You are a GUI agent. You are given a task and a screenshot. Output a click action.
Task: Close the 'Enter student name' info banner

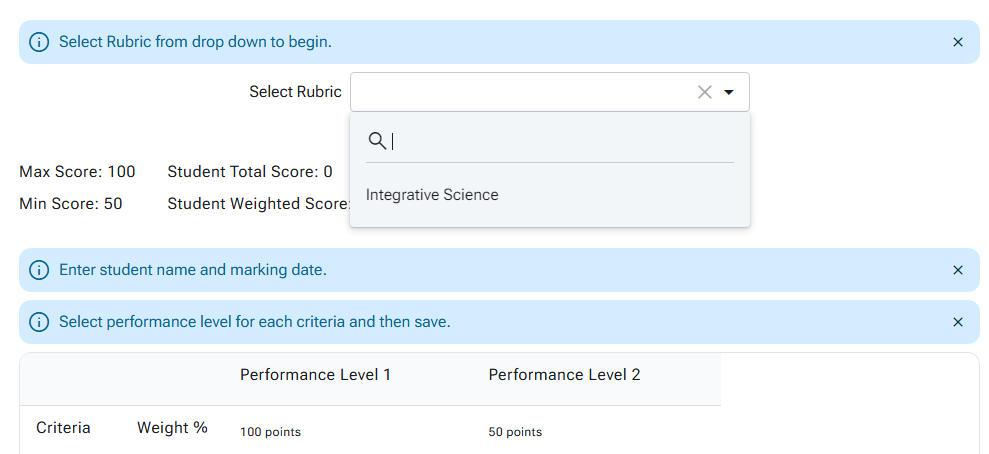[x=957, y=270]
